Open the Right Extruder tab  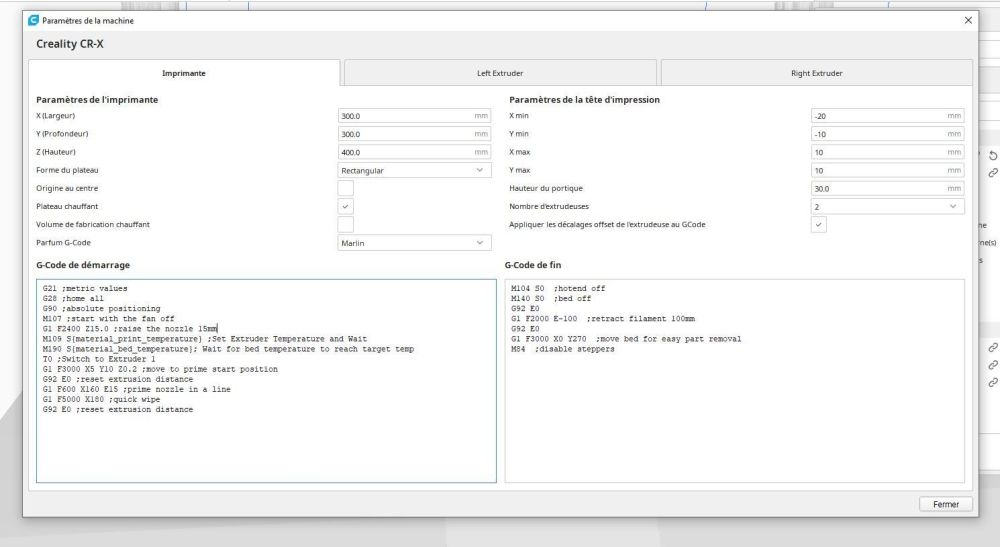point(816,73)
